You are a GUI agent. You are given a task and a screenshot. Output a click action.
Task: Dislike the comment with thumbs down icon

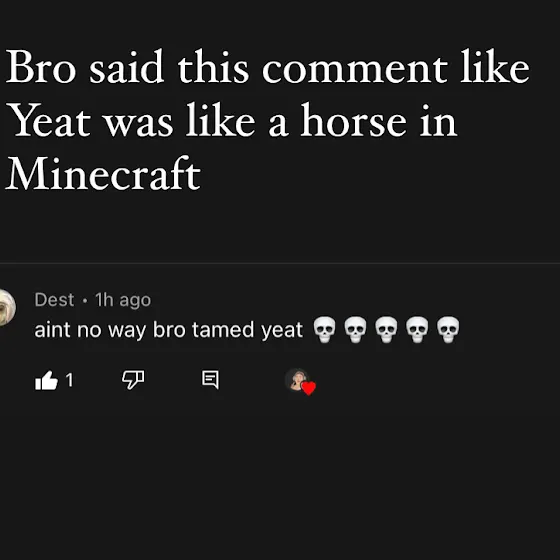133,379
